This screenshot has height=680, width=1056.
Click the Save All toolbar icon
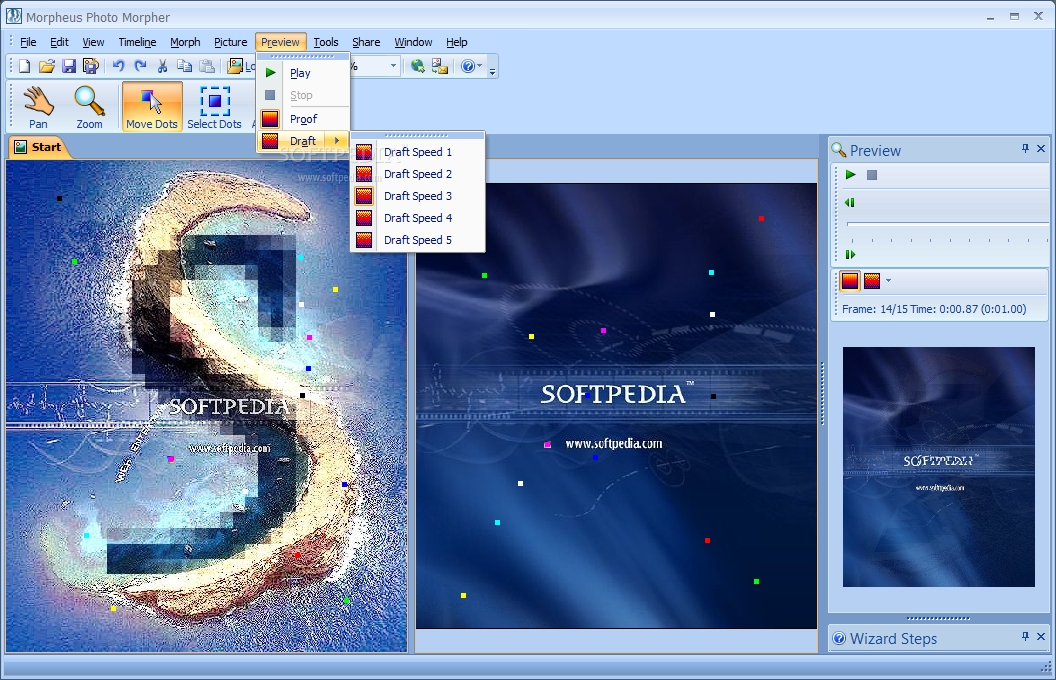[90, 66]
